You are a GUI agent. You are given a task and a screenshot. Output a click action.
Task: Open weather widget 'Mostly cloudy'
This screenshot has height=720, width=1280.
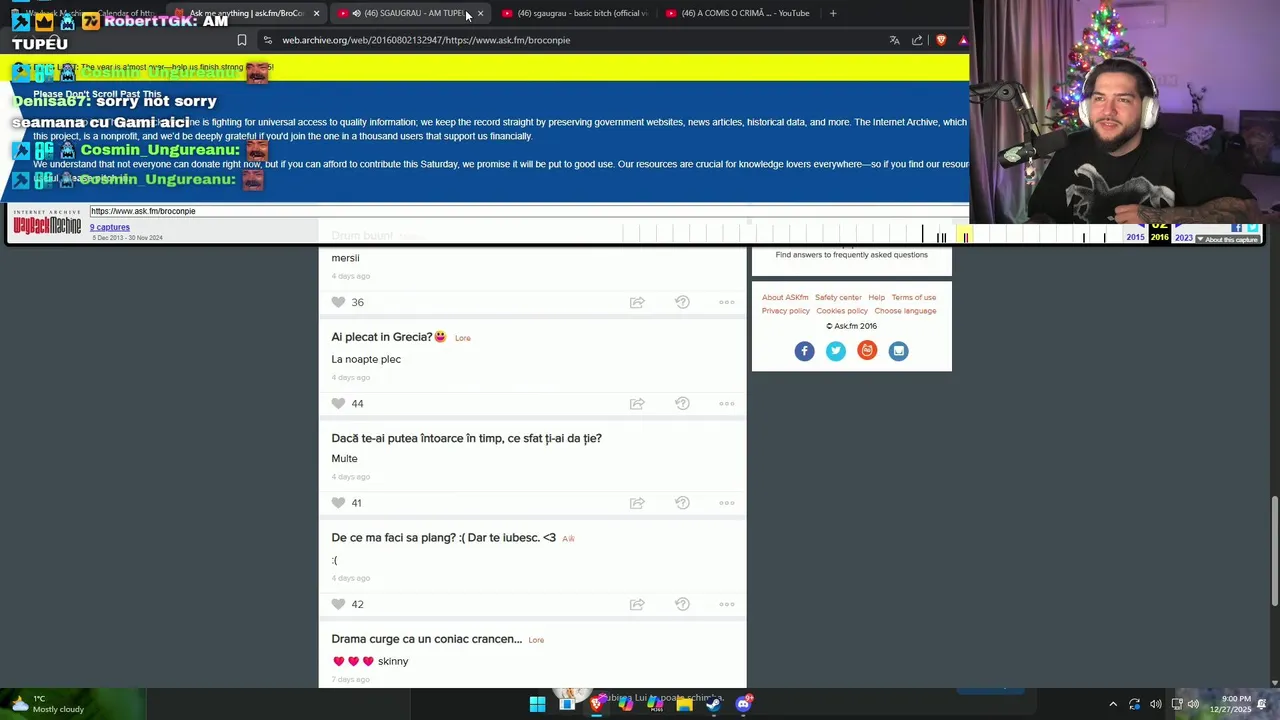click(x=45, y=704)
